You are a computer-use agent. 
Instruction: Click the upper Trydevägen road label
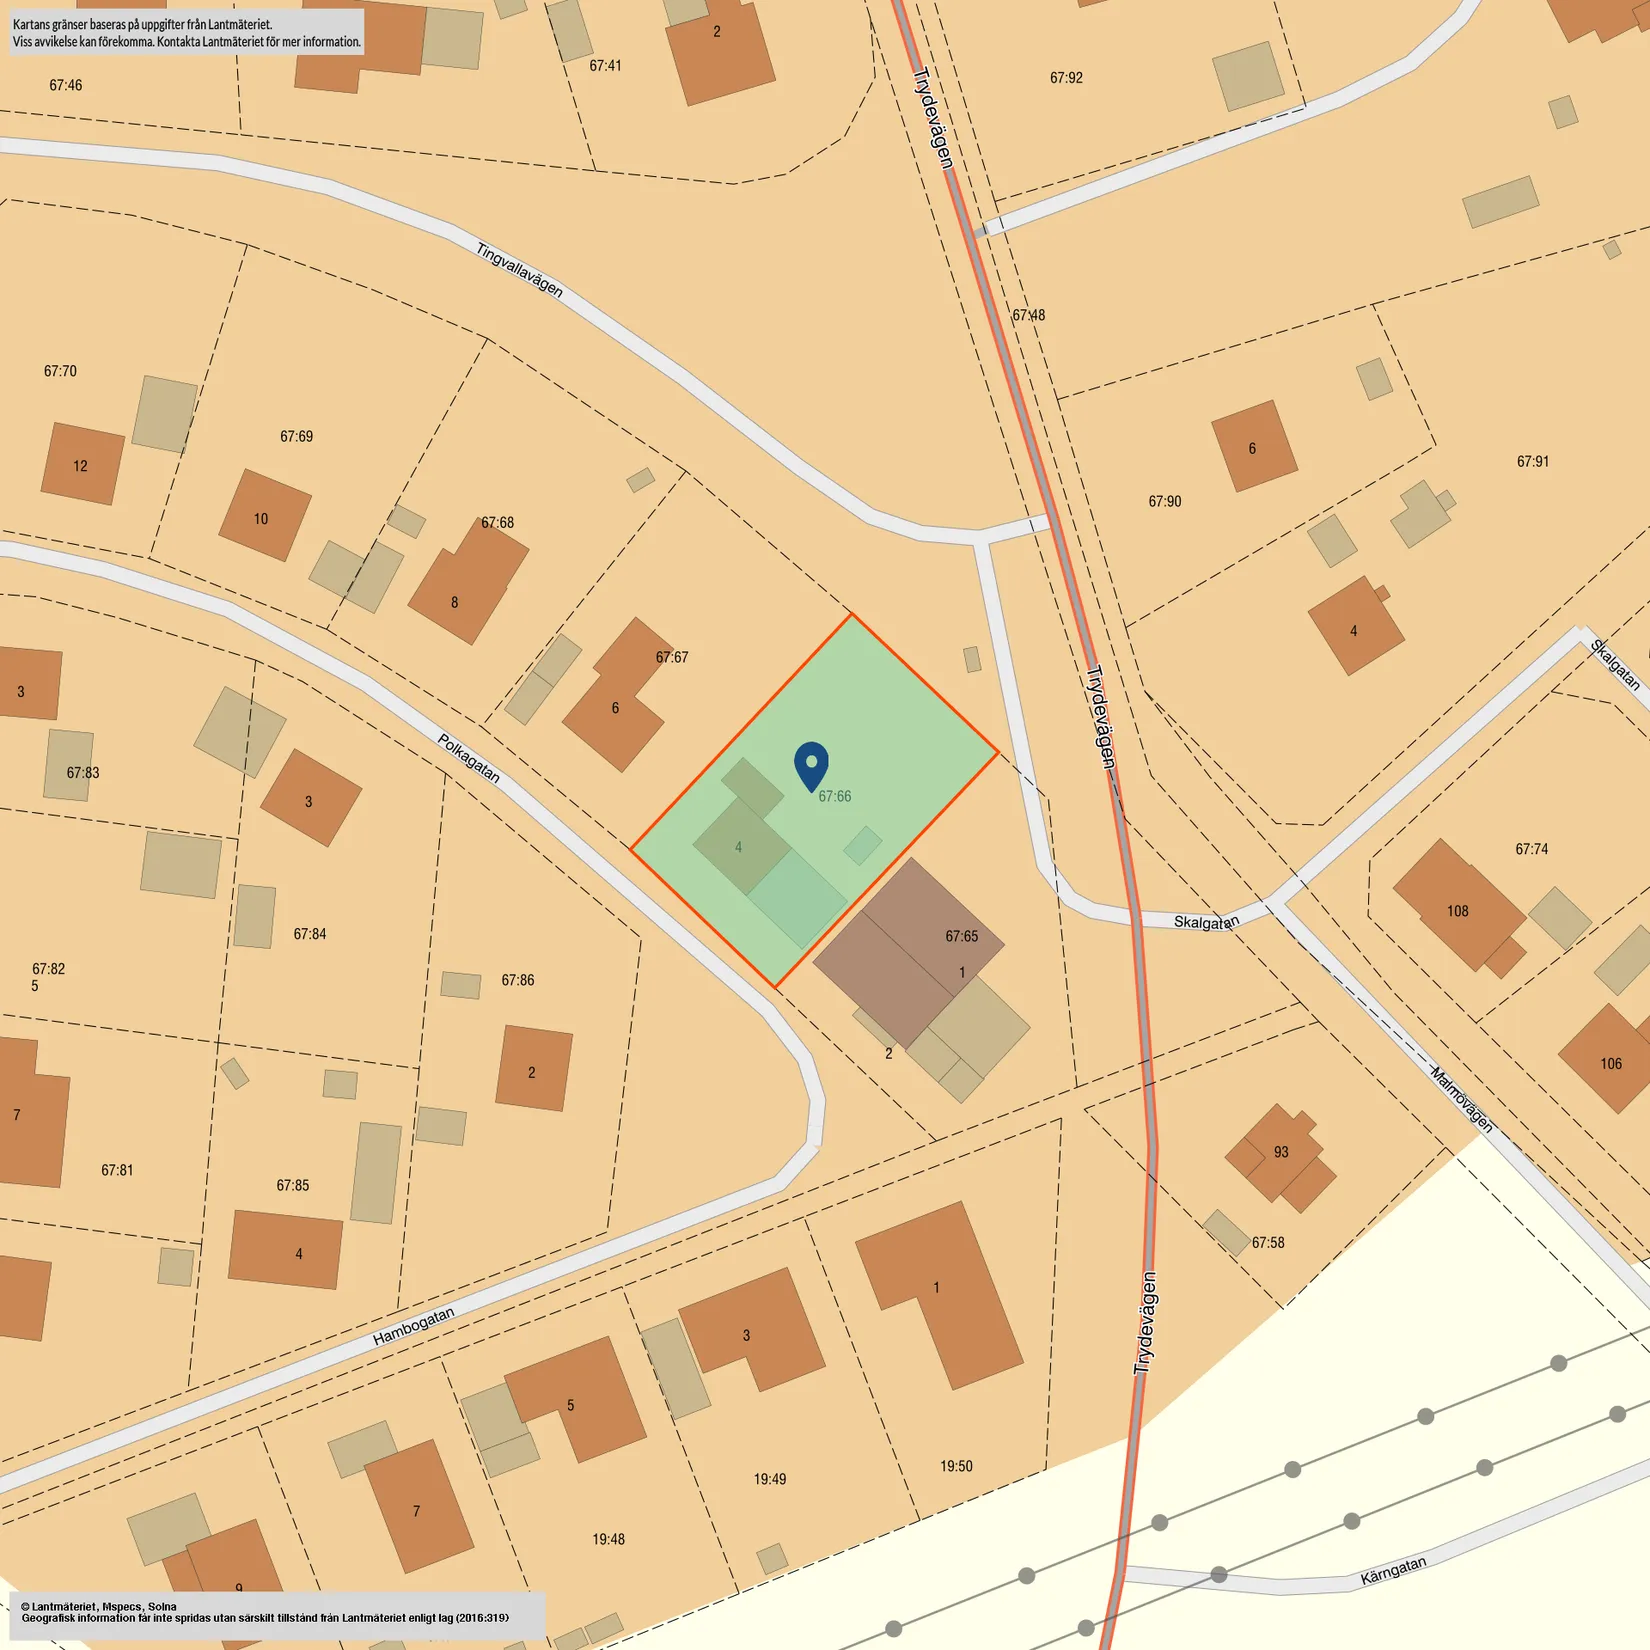(x=933, y=117)
